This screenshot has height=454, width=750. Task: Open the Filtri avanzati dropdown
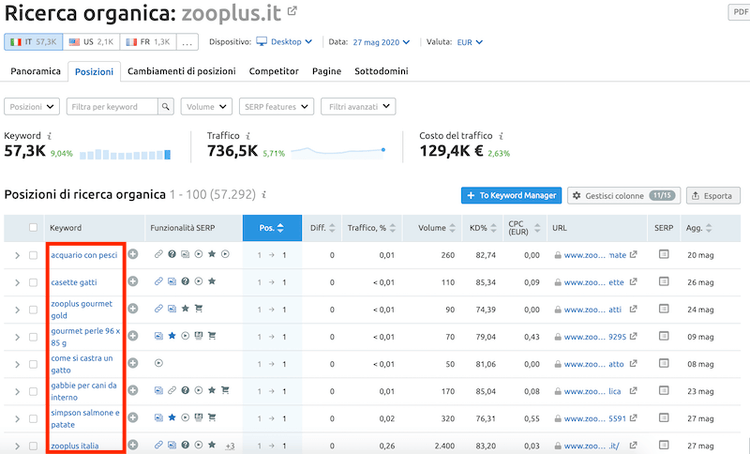(x=358, y=107)
